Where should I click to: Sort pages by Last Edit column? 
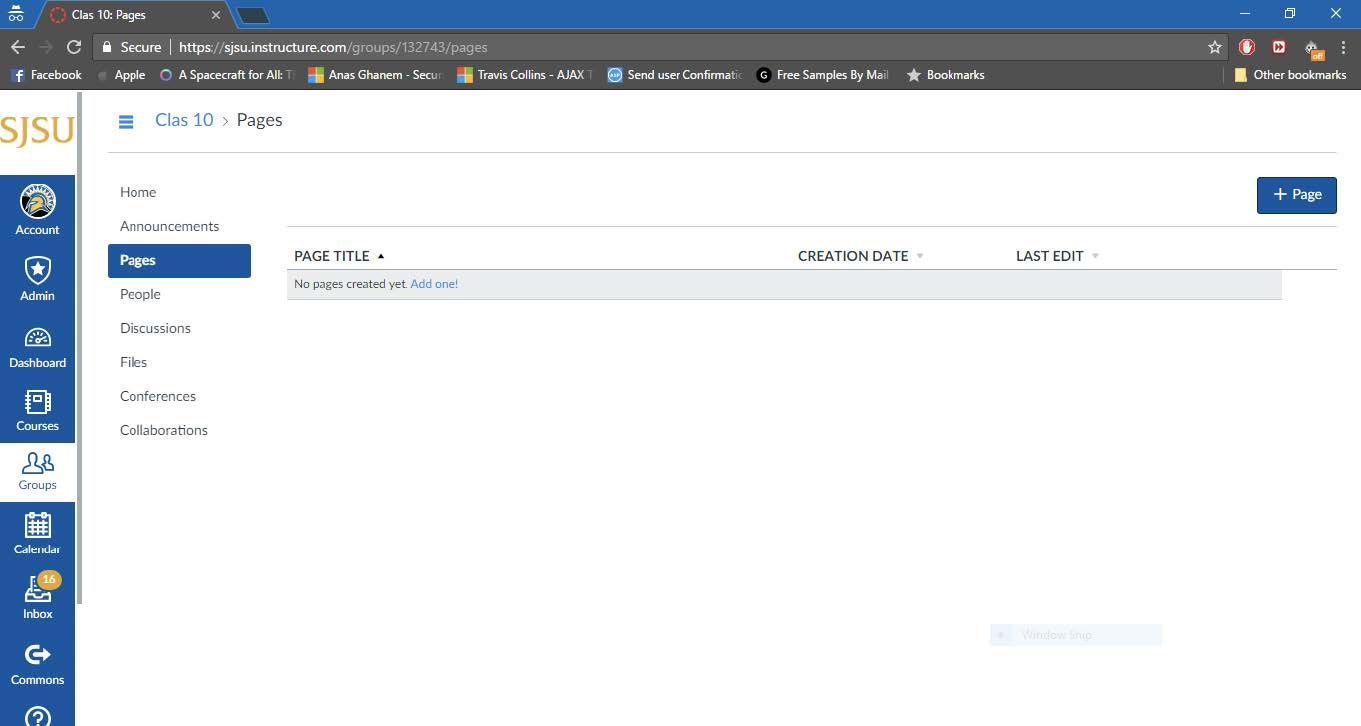tap(1049, 256)
